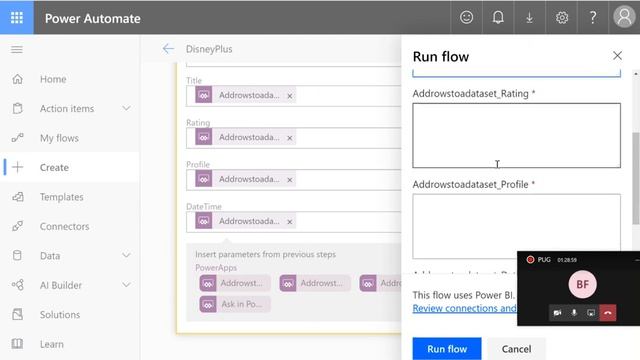This screenshot has height=360, width=640.
Task: Expand the Action items menu chevron
Action: [x=127, y=109]
